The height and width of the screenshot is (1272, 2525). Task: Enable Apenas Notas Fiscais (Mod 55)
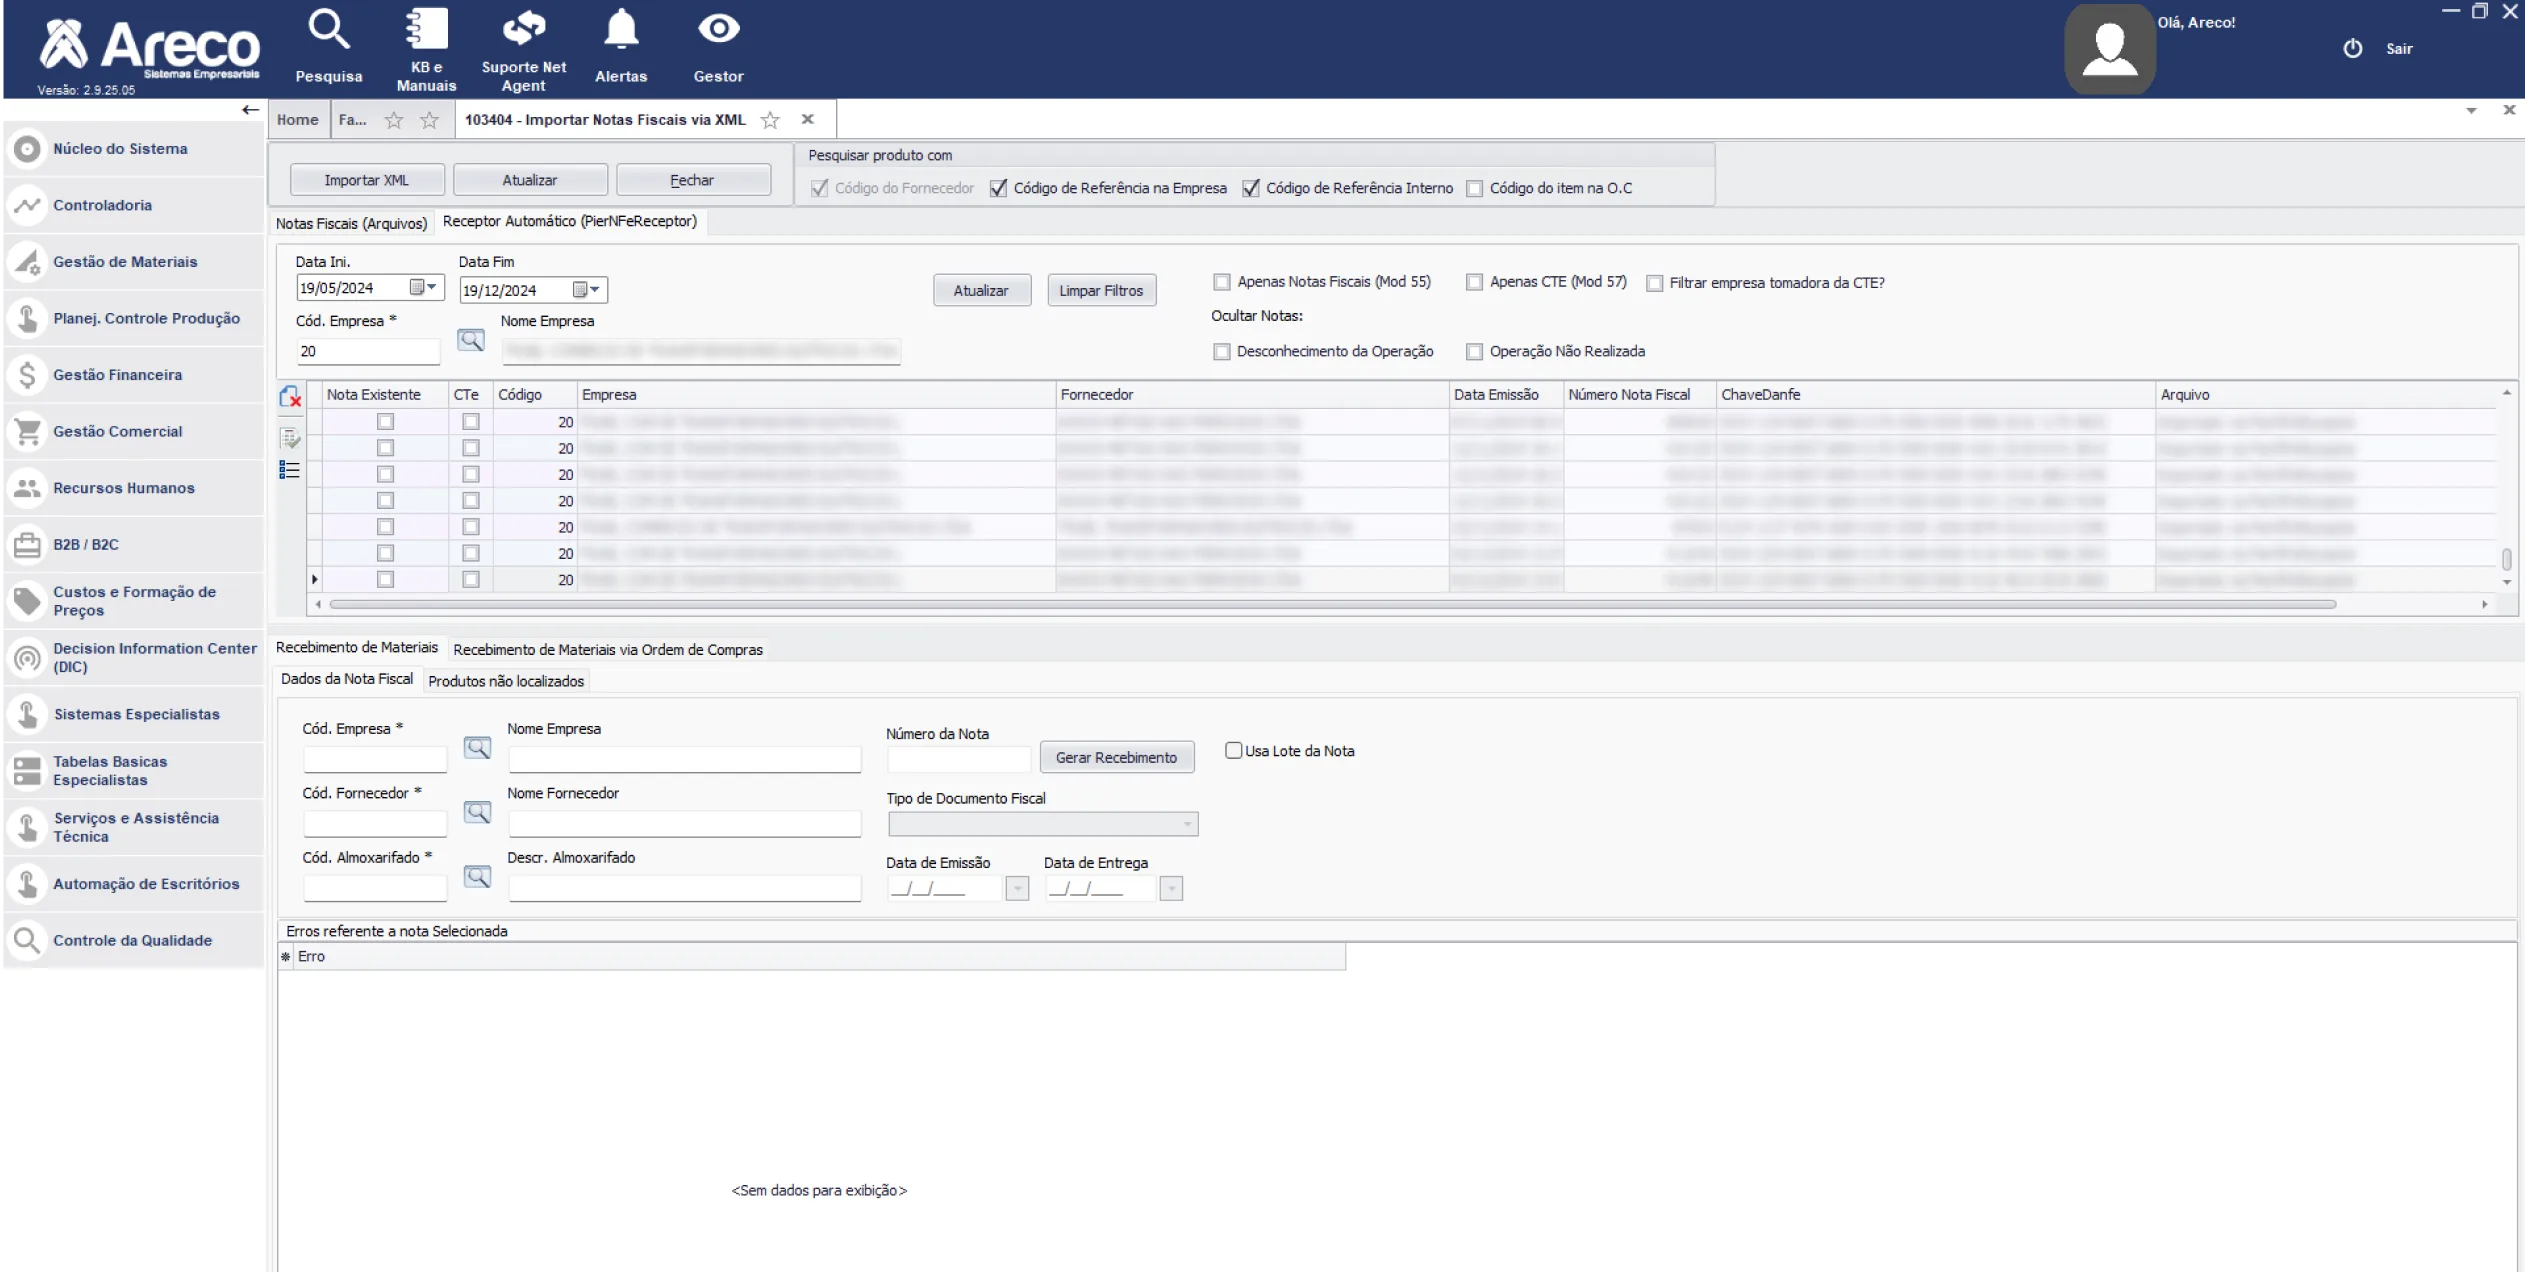(1222, 283)
